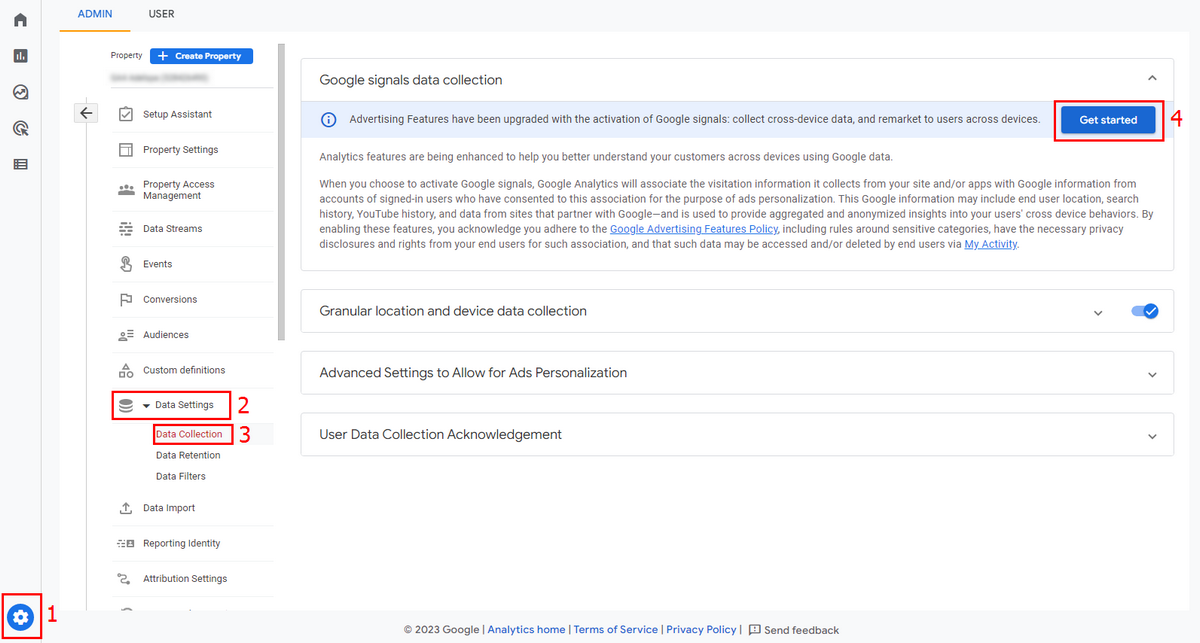
Task: Click the Property Access Management people icon
Action: click(x=126, y=190)
